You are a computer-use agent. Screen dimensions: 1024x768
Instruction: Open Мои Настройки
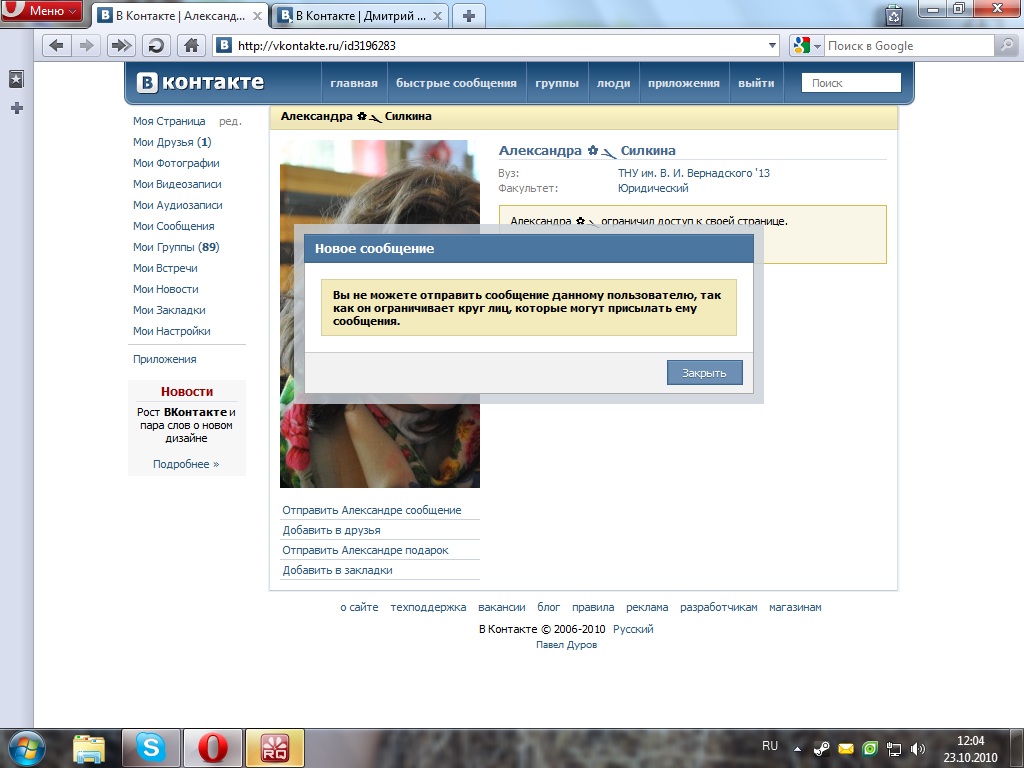[x=172, y=331]
